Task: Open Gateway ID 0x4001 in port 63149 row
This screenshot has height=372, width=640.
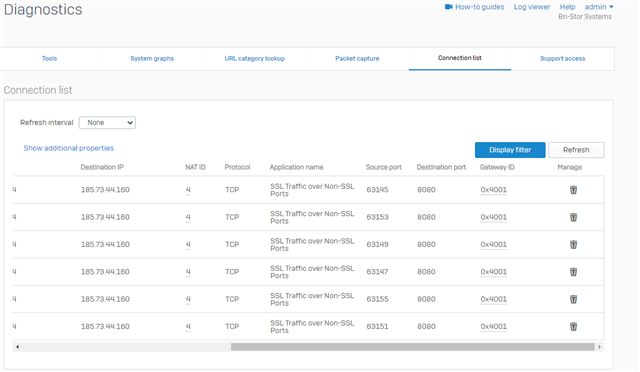Action: (493, 245)
